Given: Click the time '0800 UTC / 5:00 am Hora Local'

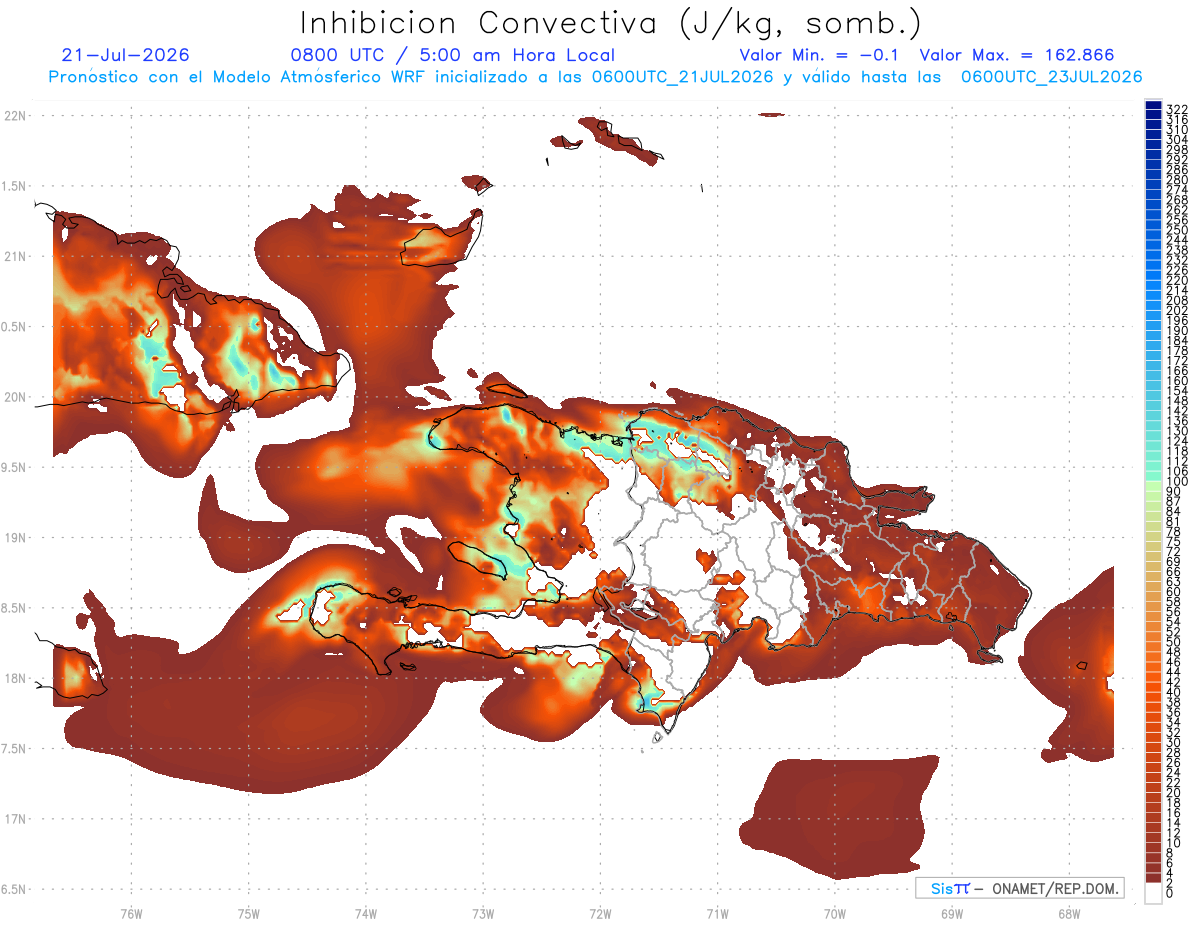Looking at the screenshot, I should coord(452,55).
